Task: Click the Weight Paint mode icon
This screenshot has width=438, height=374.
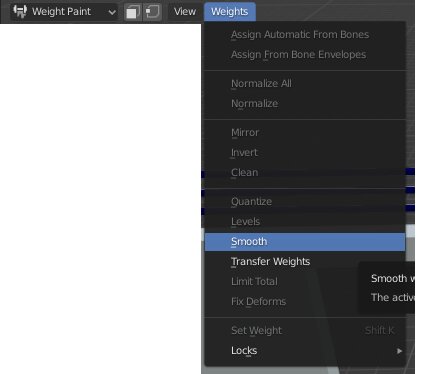Action: click(20, 11)
